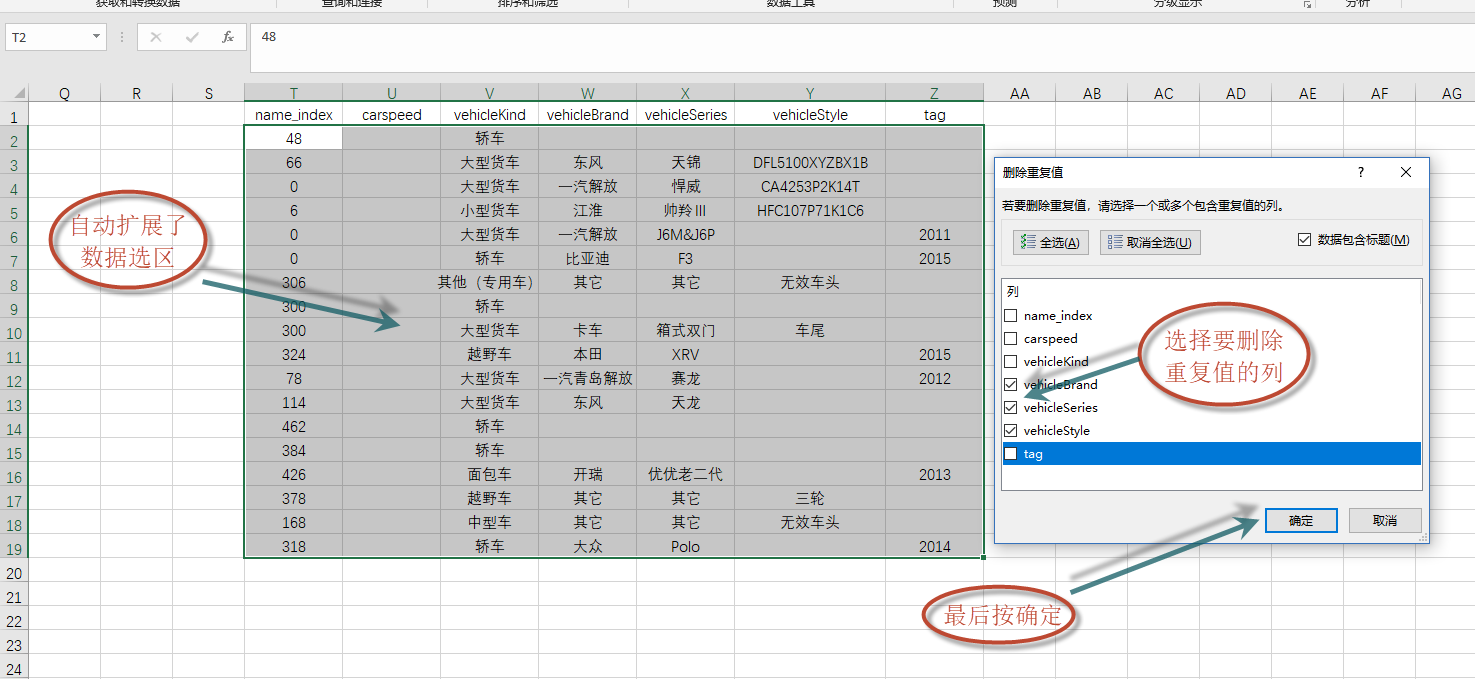1475x679 pixels.
Task: Check the tag column checkbox
Action: pyautogui.click(x=1010, y=453)
